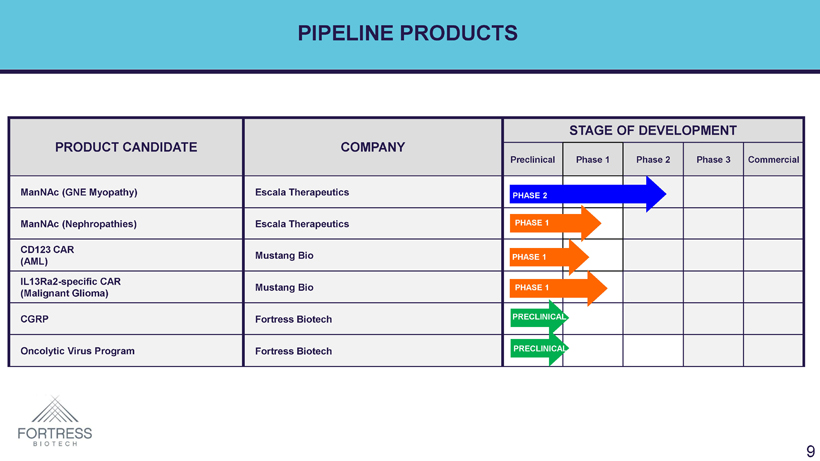Select the Preclinical column header
Viewport: 820px width, 461px height.
coord(532,160)
